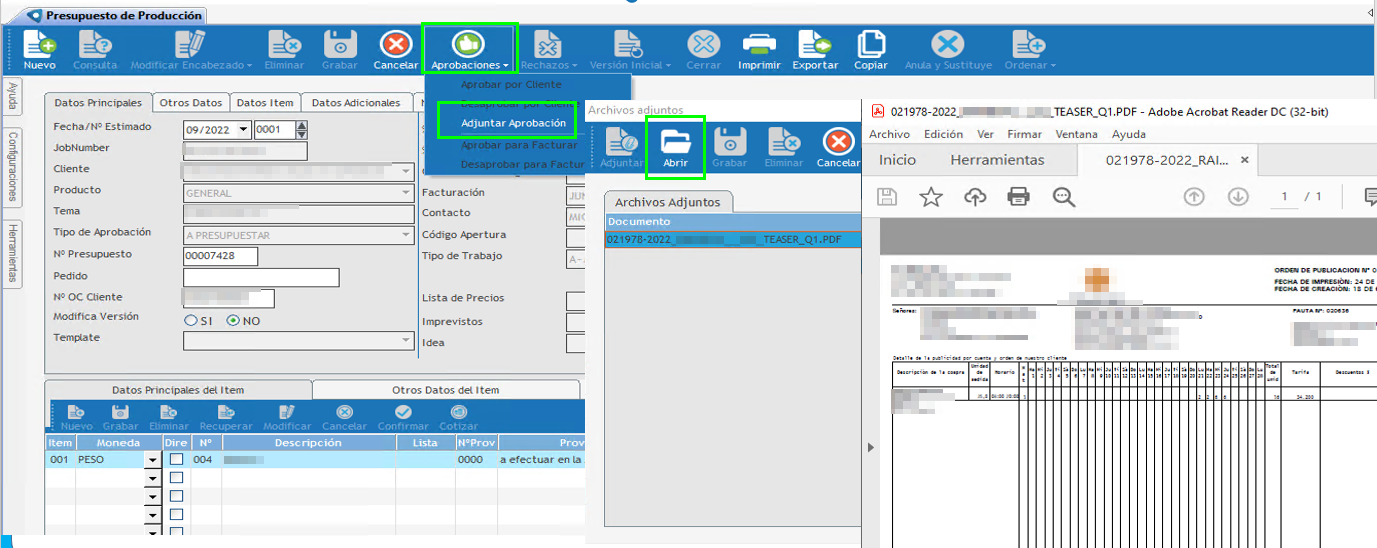Switch to the Datos Item tab
The height and width of the screenshot is (548, 1377).
(x=265, y=102)
